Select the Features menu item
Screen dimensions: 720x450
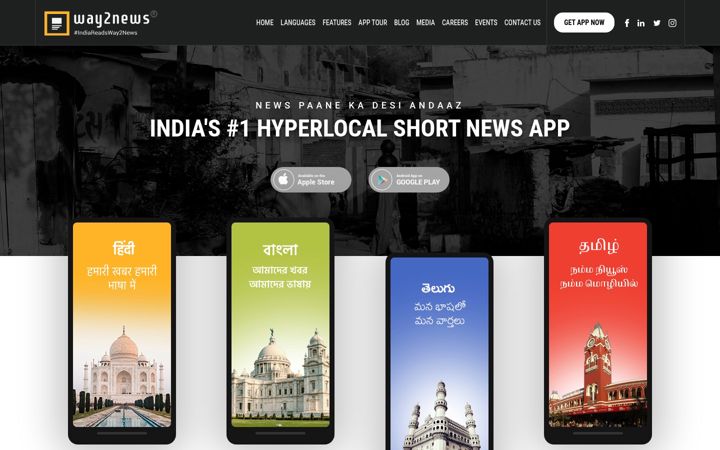coord(337,22)
